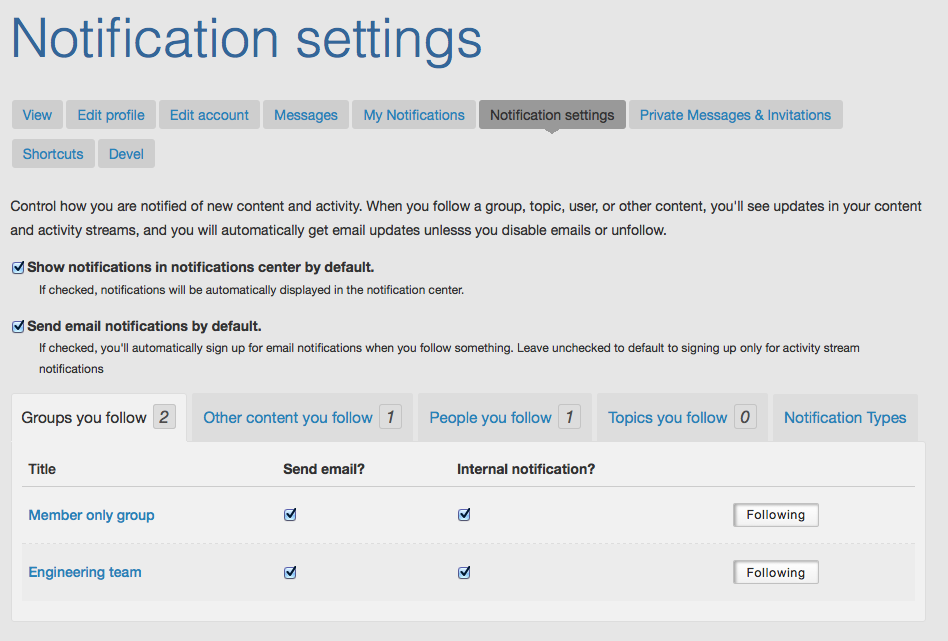The height and width of the screenshot is (641, 948).
Task: Uncheck Send email notifications by default
Action: coord(17,325)
